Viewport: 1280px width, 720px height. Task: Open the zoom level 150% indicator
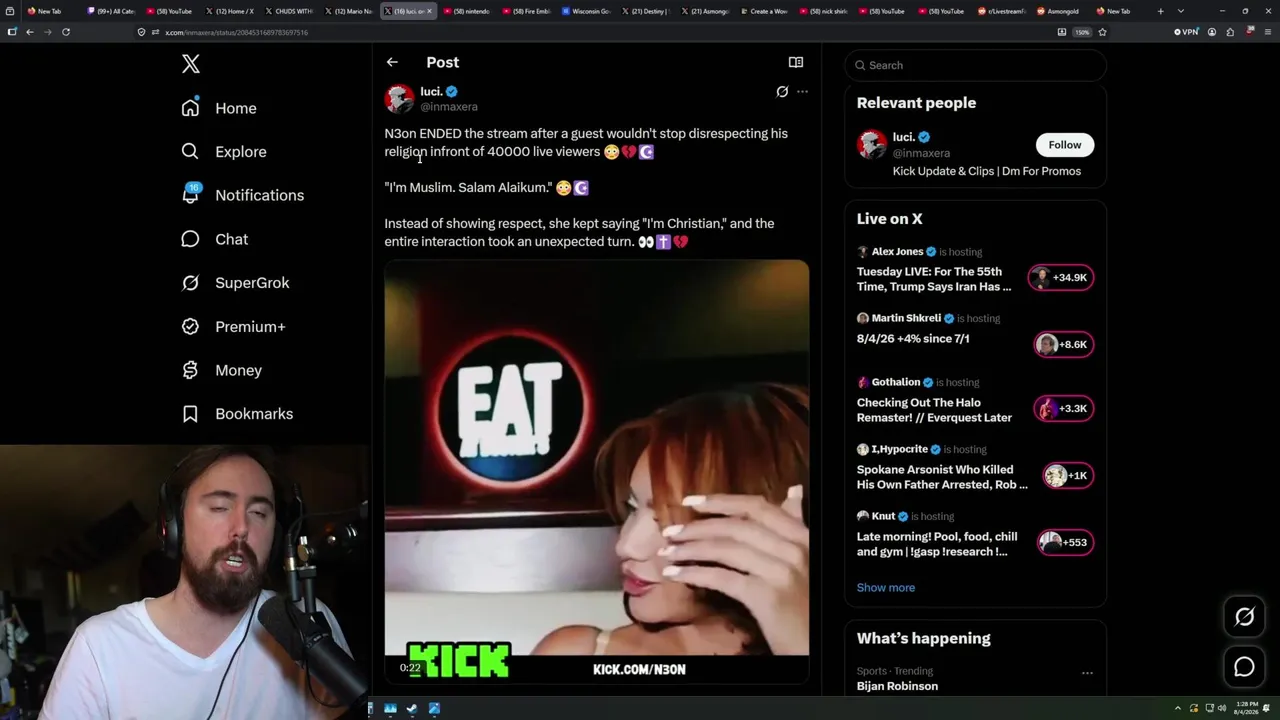[1082, 32]
